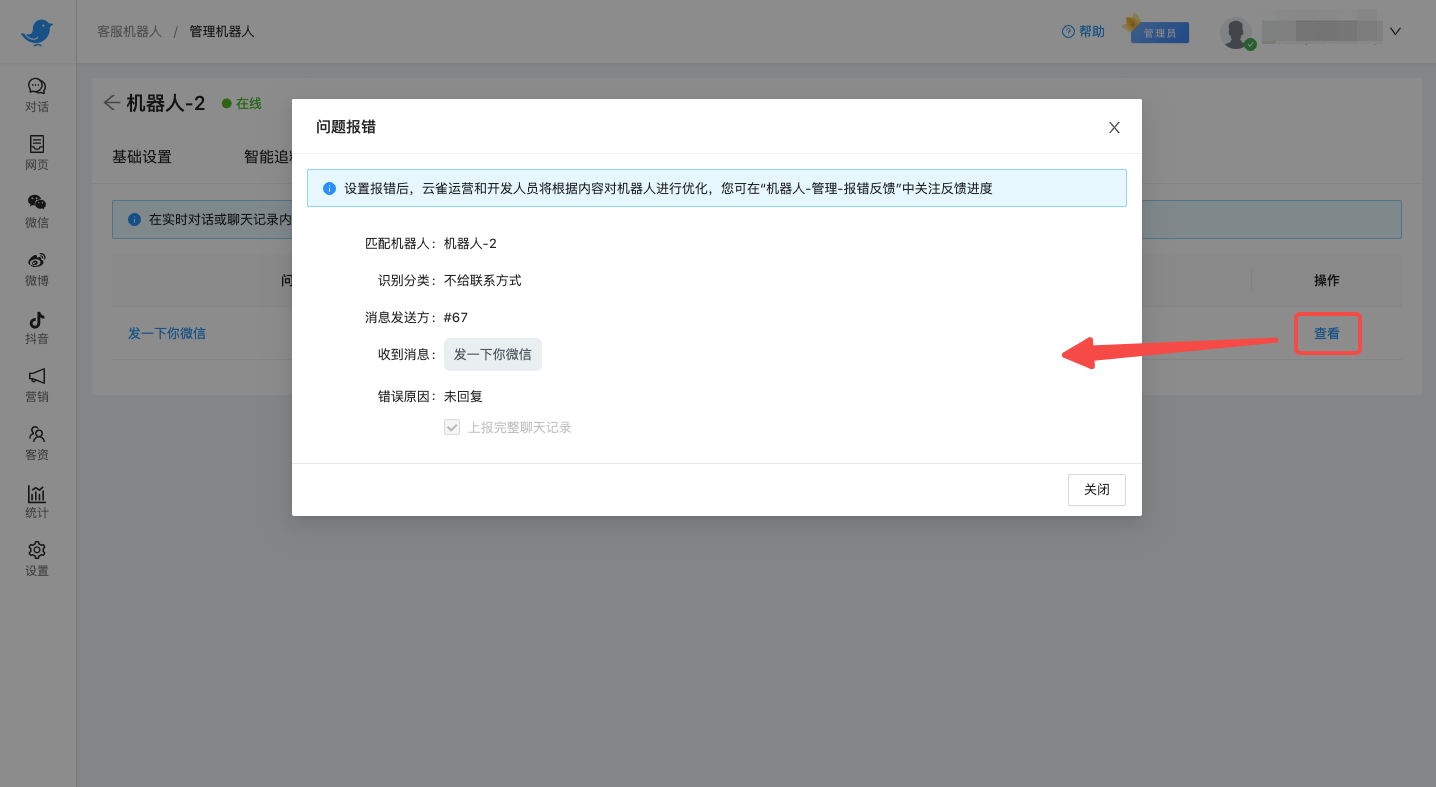
Task: Select the 微博 channel icon
Action: (37, 269)
